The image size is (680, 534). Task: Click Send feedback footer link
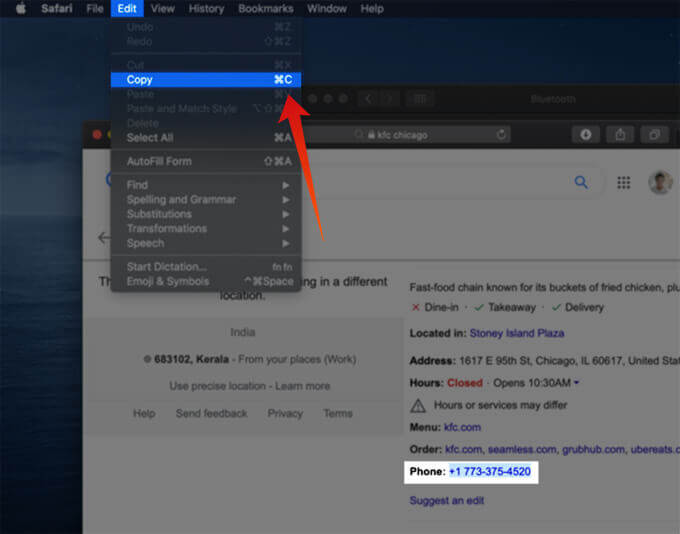click(212, 413)
